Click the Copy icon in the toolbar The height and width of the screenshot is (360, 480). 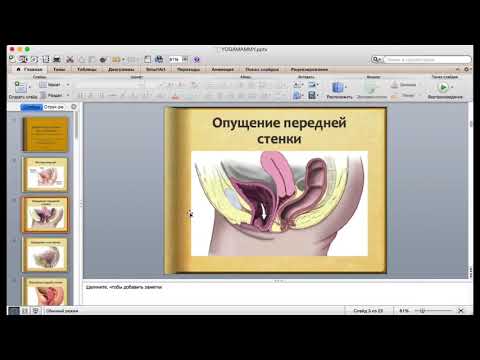tap(82, 59)
